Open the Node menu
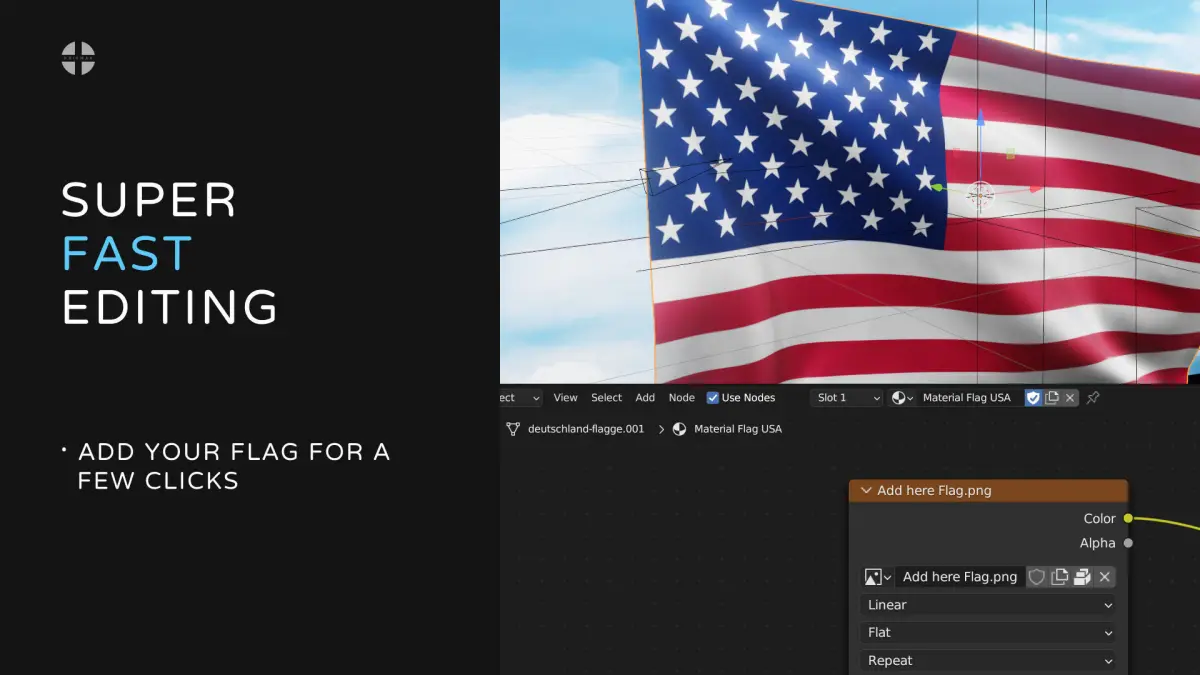This screenshot has width=1200, height=675. [682, 398]
